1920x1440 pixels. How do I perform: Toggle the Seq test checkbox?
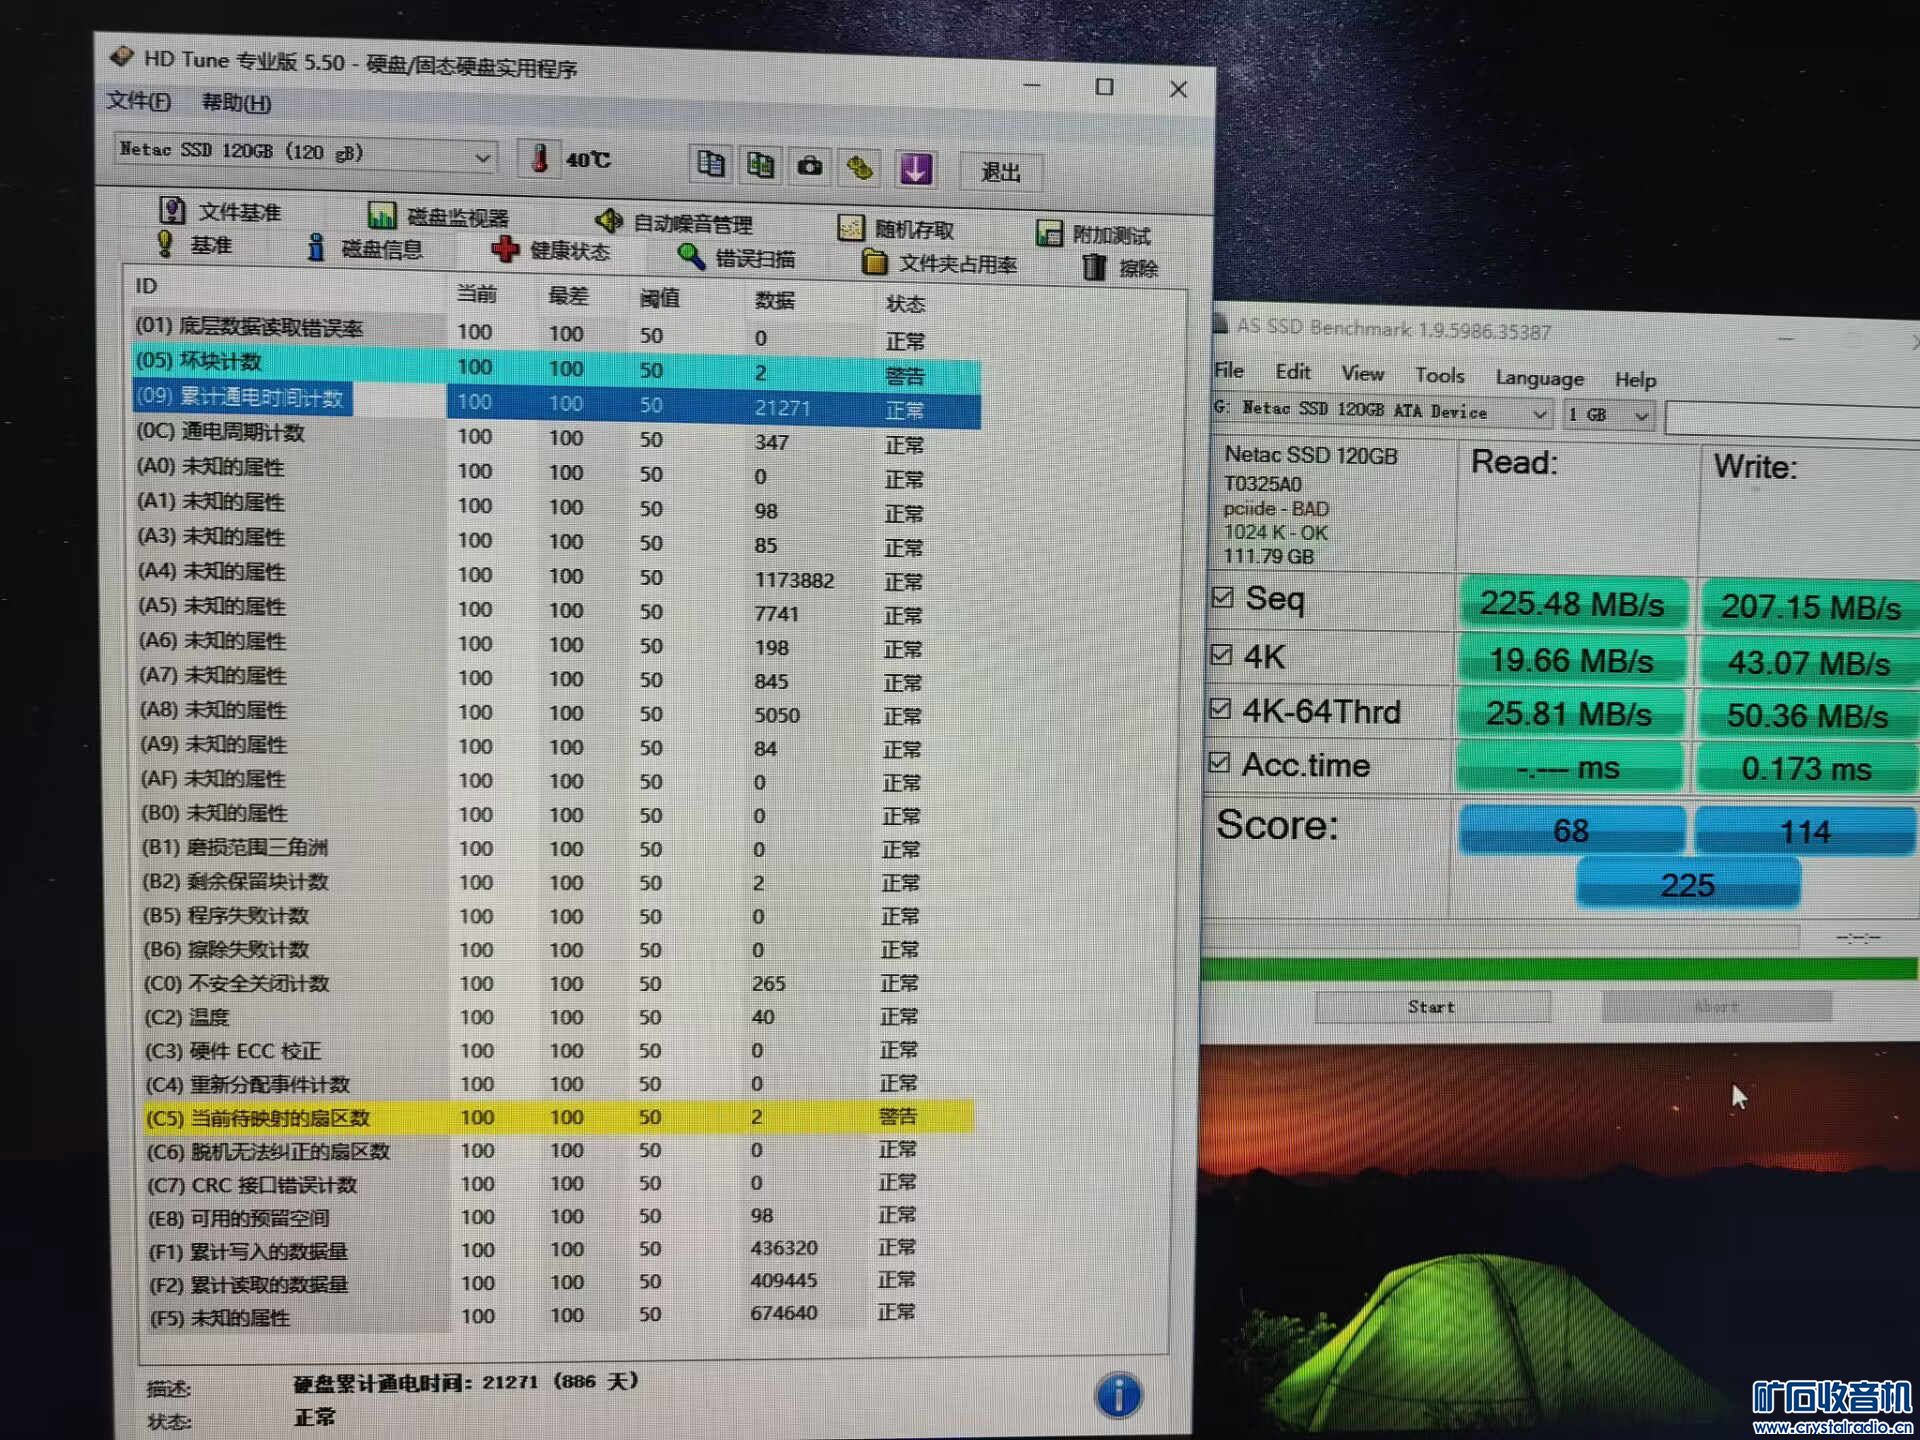click(1222, 597)
